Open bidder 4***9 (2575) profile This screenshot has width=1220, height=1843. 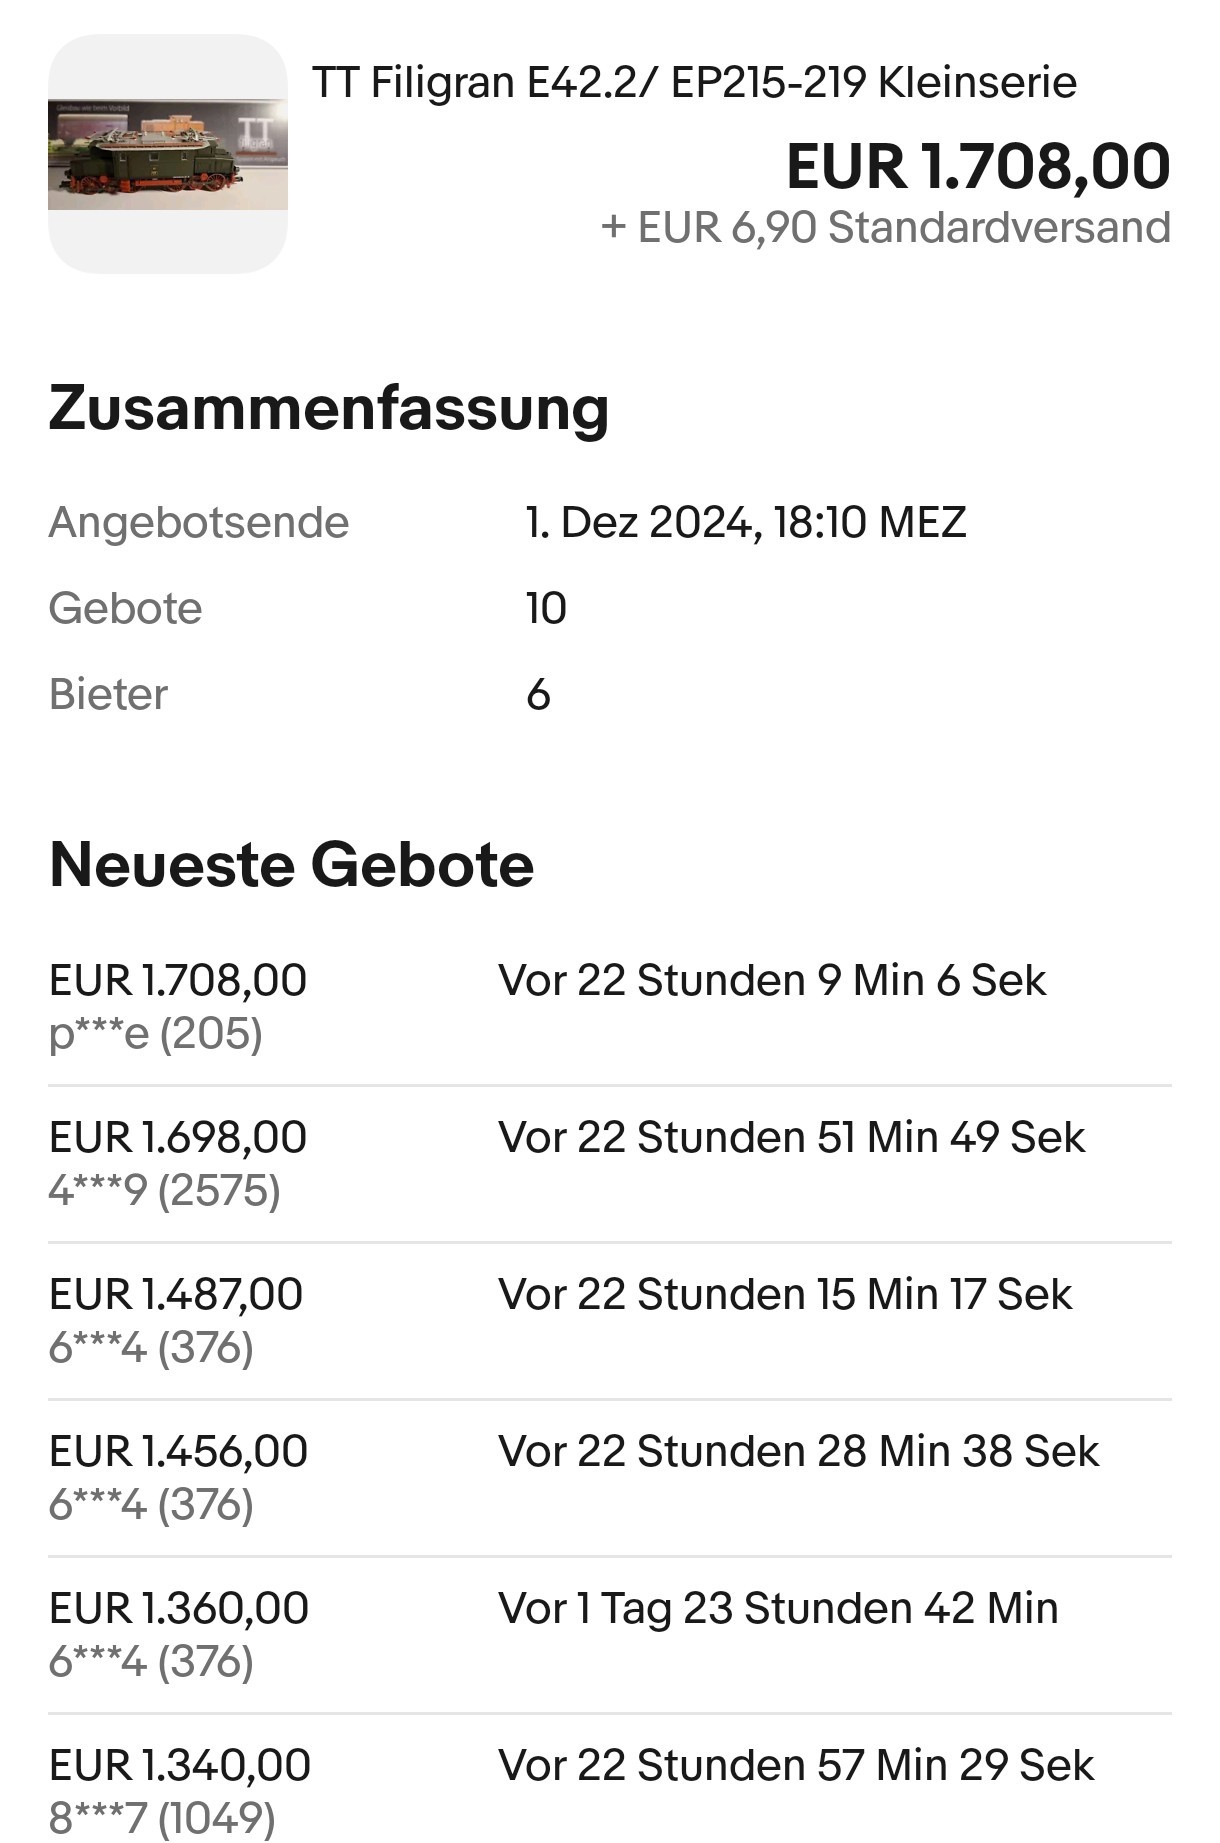[x=164, y=1190]
